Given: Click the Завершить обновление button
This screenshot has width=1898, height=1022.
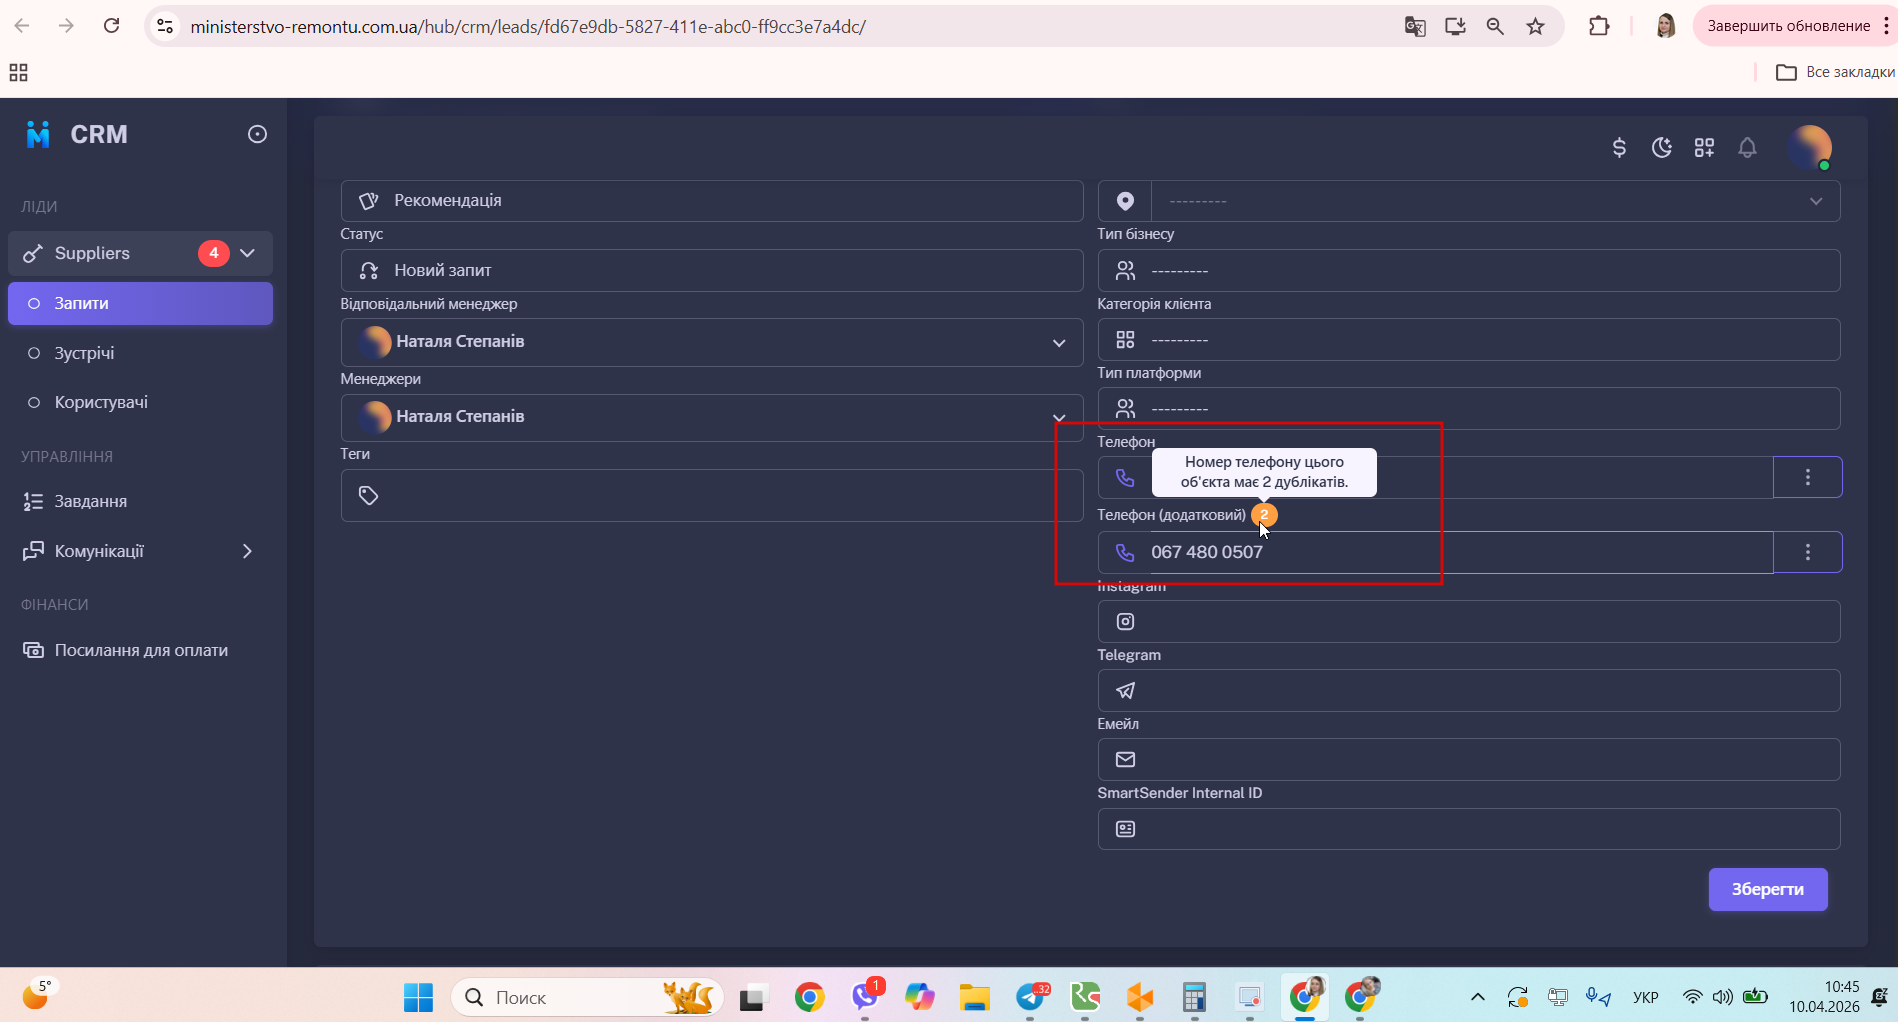Looking at the screenshot, I should (x=1788, y=26).
